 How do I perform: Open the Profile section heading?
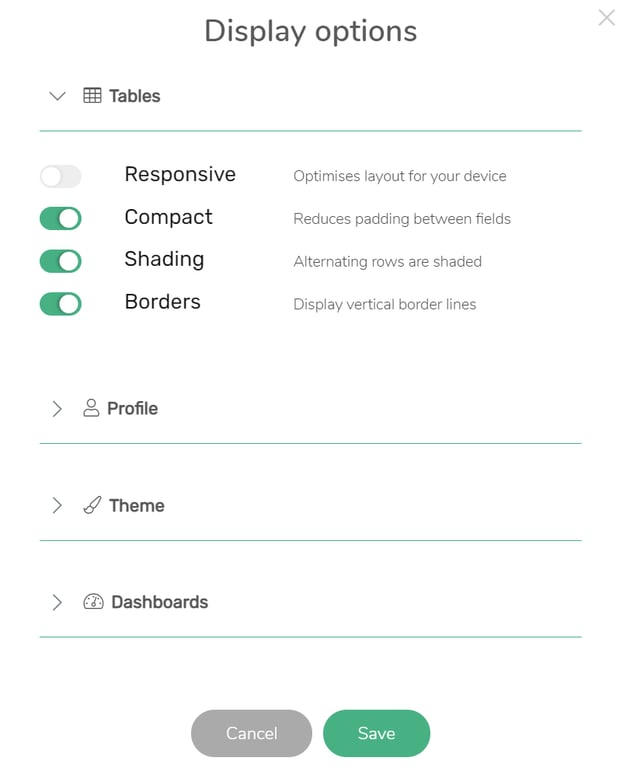133,408
